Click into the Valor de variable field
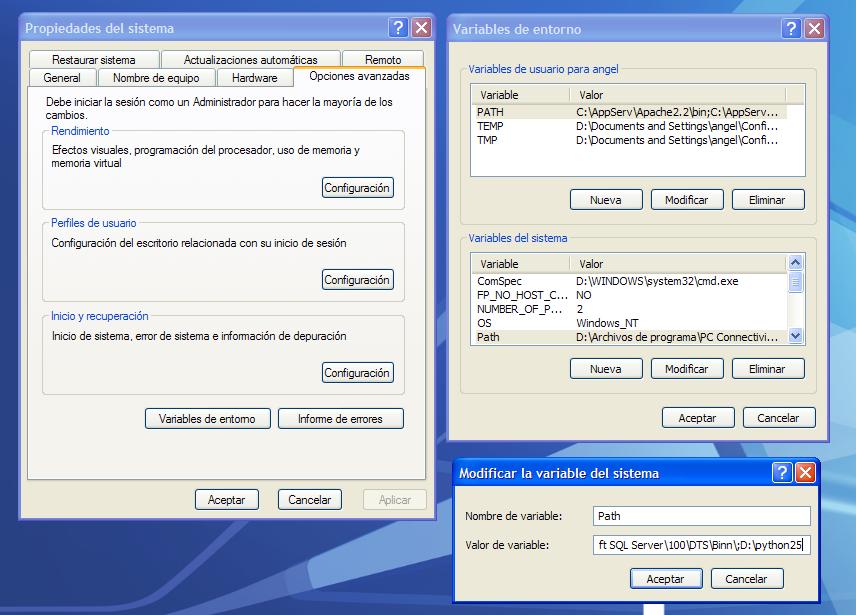 pyautogui.click(x=702, y=545)
